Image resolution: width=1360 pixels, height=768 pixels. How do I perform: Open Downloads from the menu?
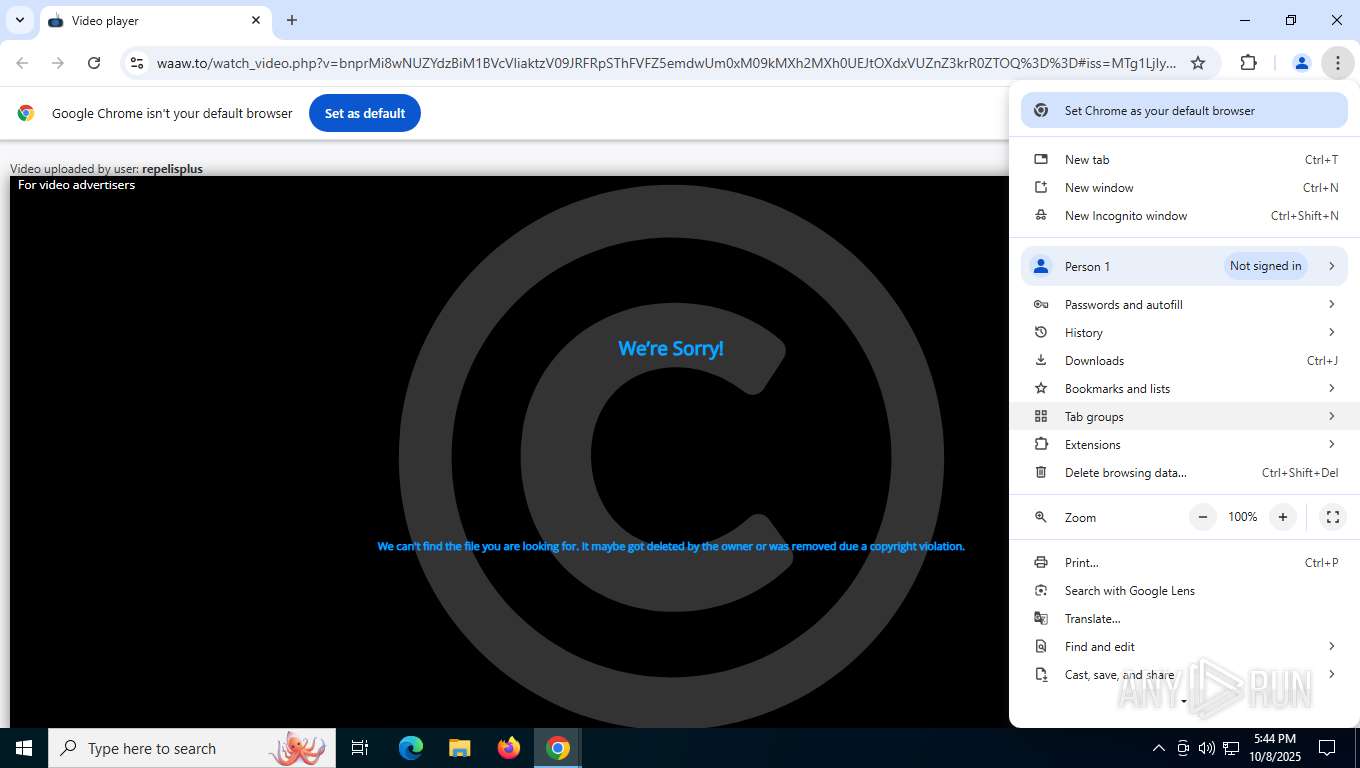click(x=1184, y=361)
